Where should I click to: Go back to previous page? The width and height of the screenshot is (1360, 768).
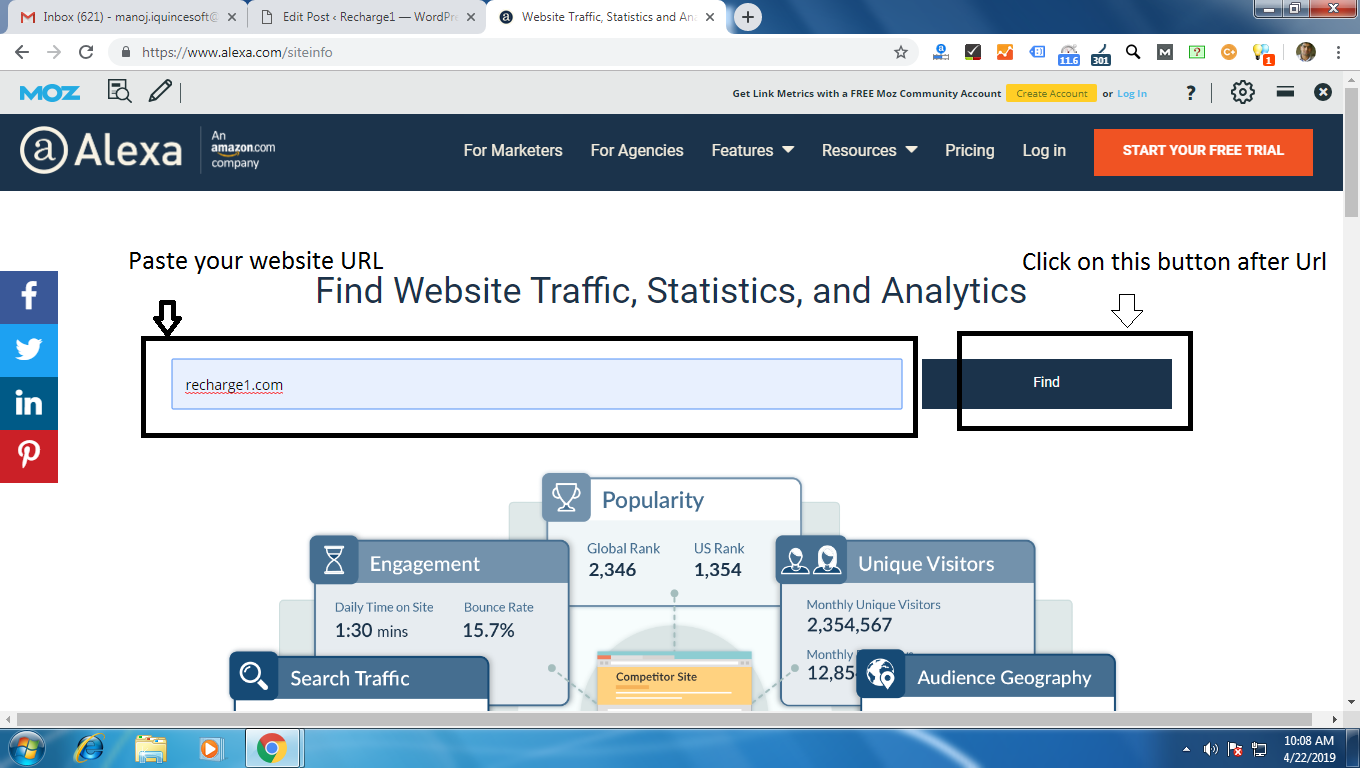coord(23,52)
